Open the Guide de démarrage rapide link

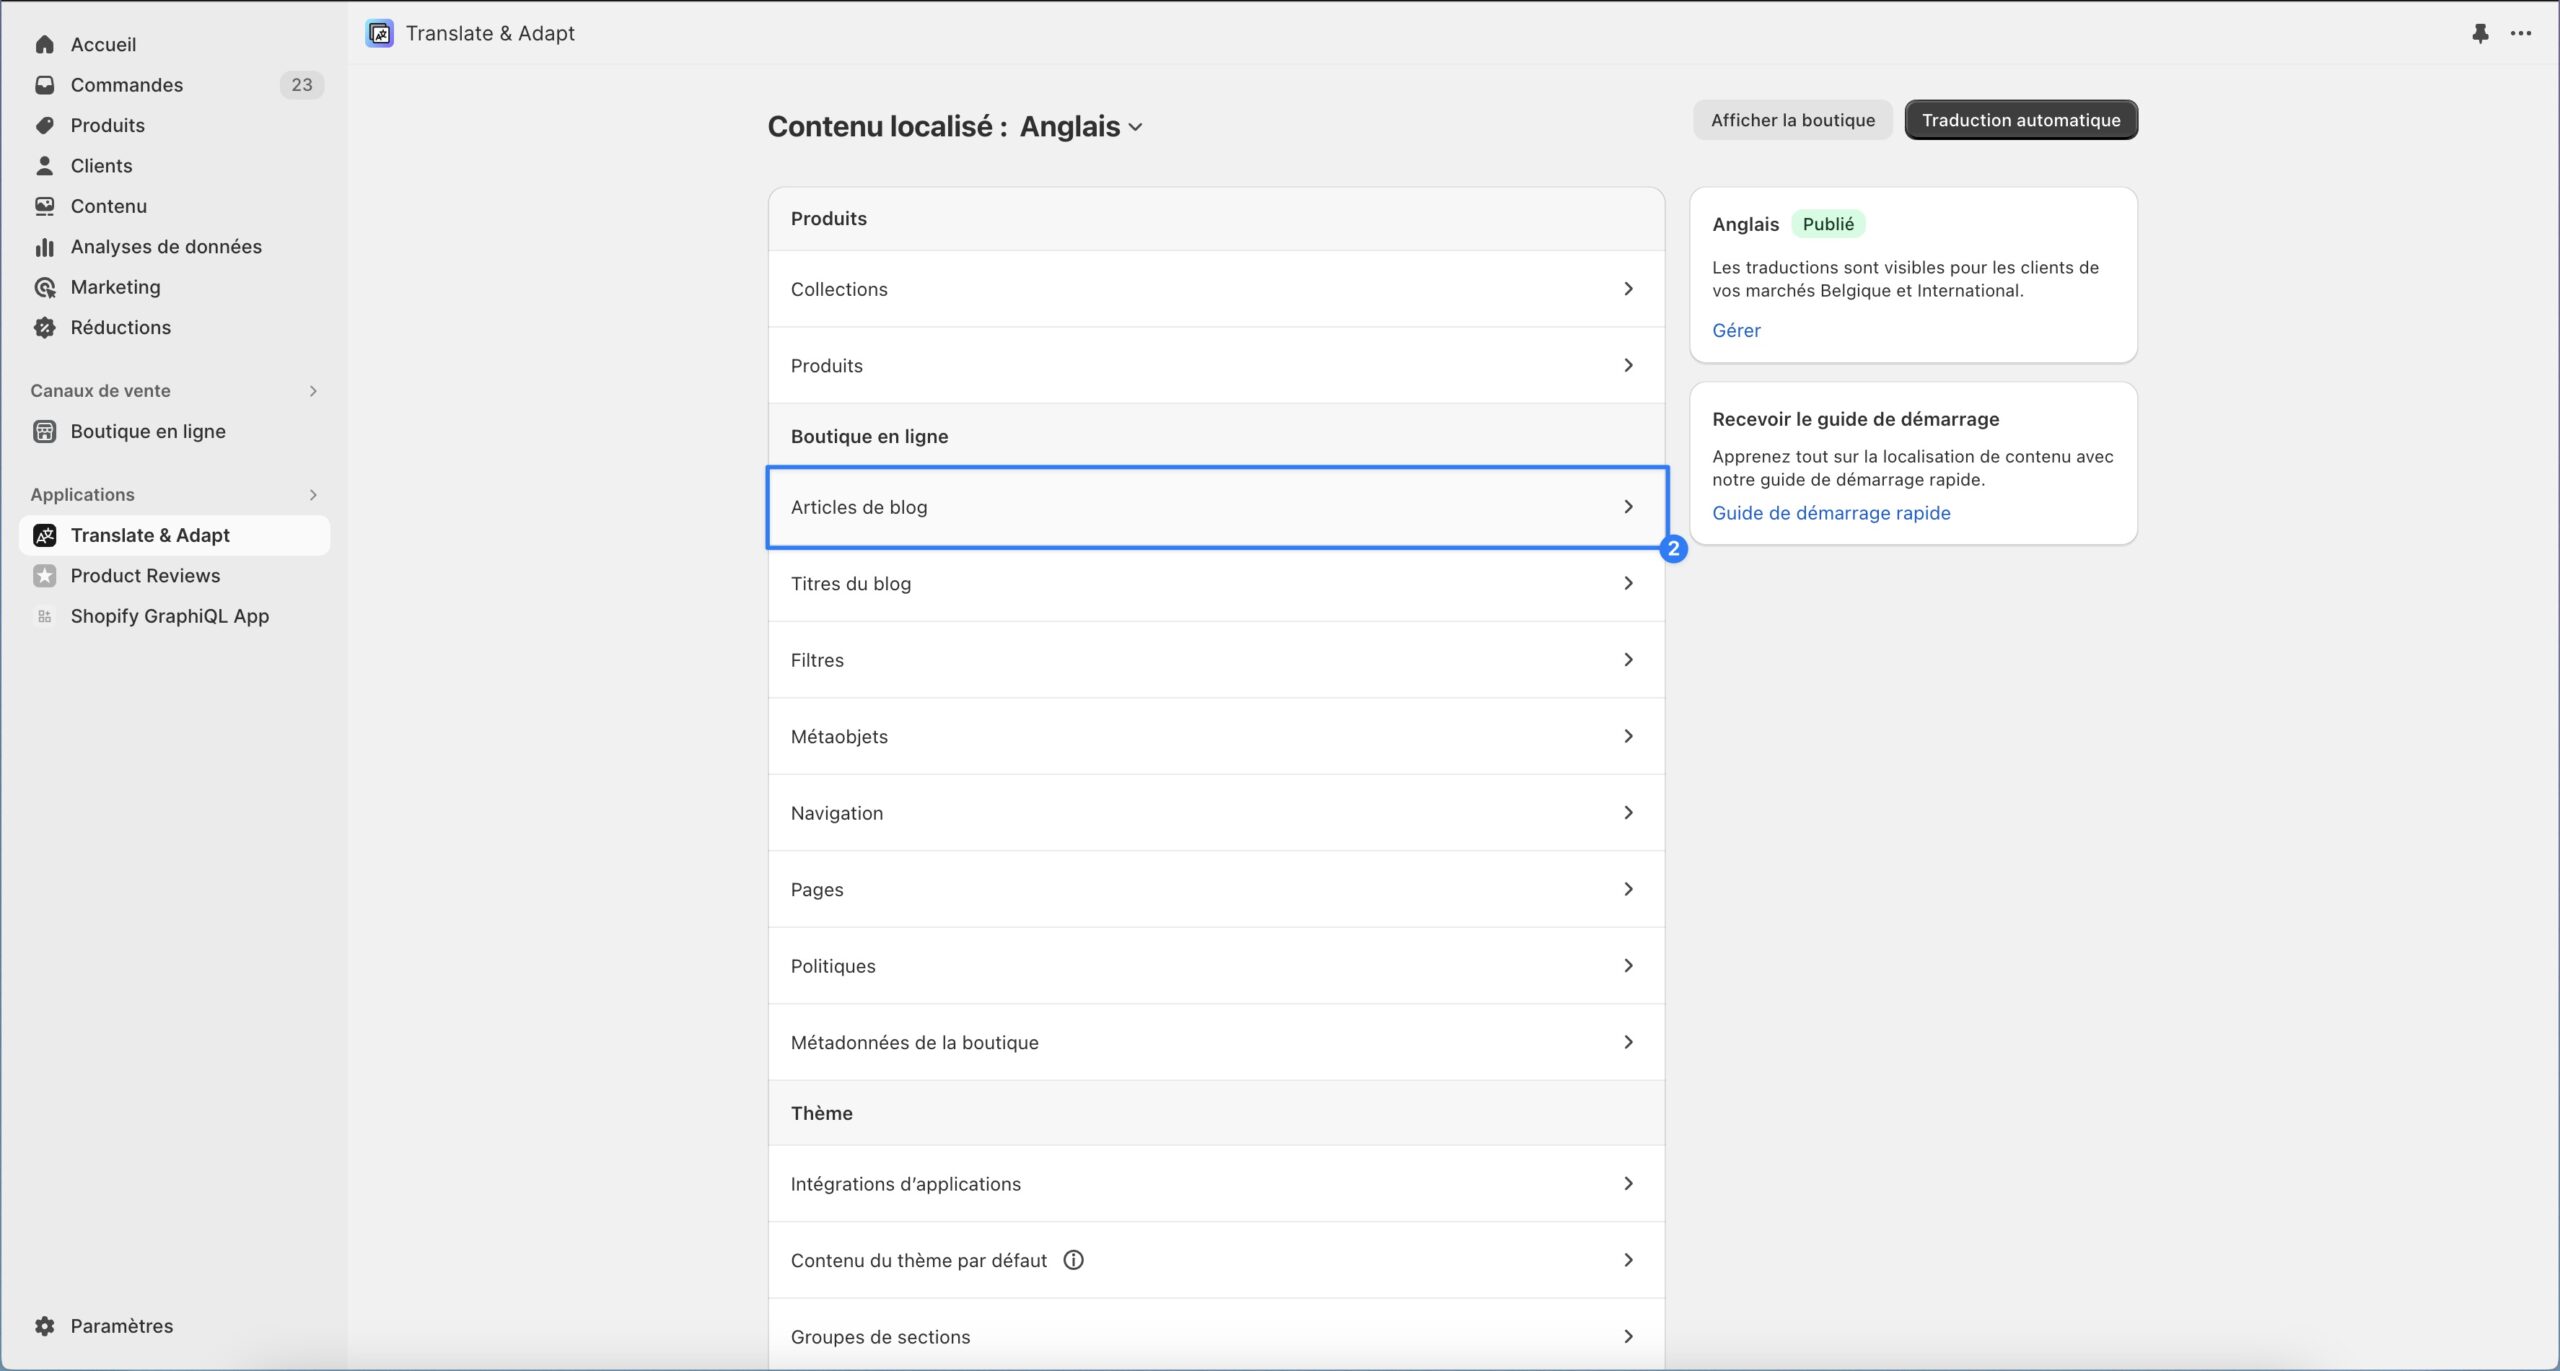click(x=1831, y=513)
